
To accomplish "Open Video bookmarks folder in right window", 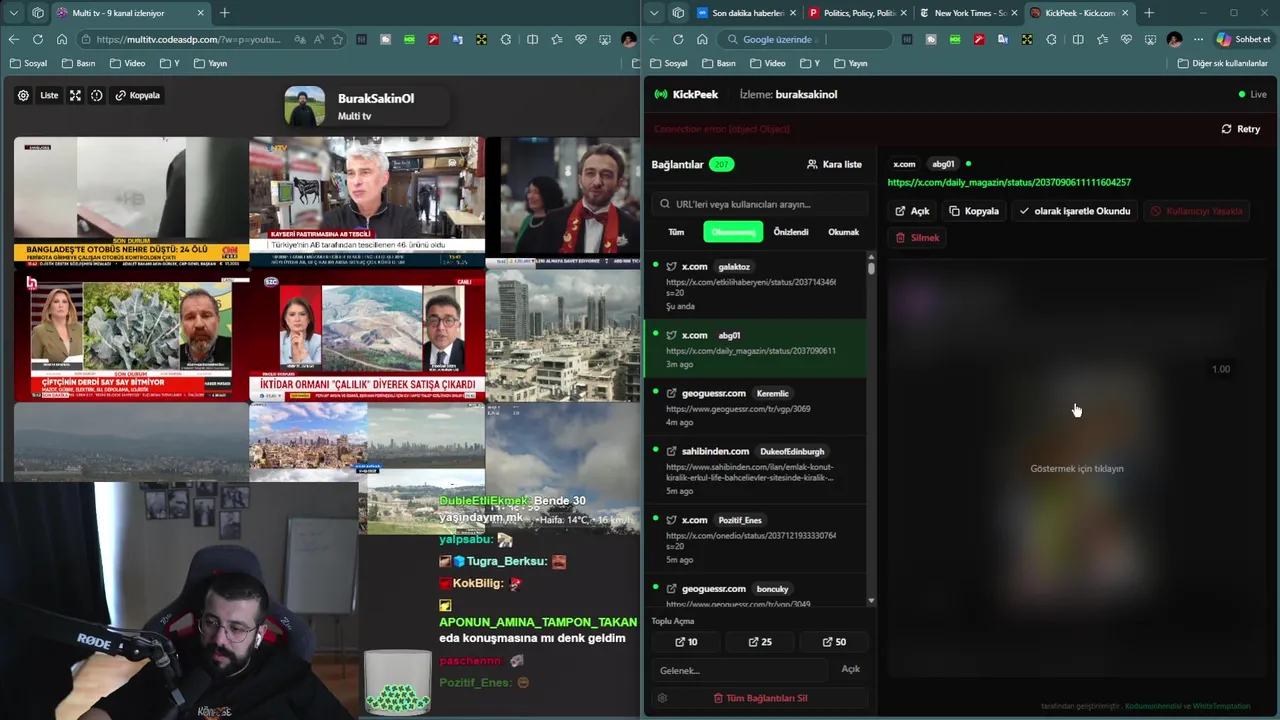I will pos(768,63).
